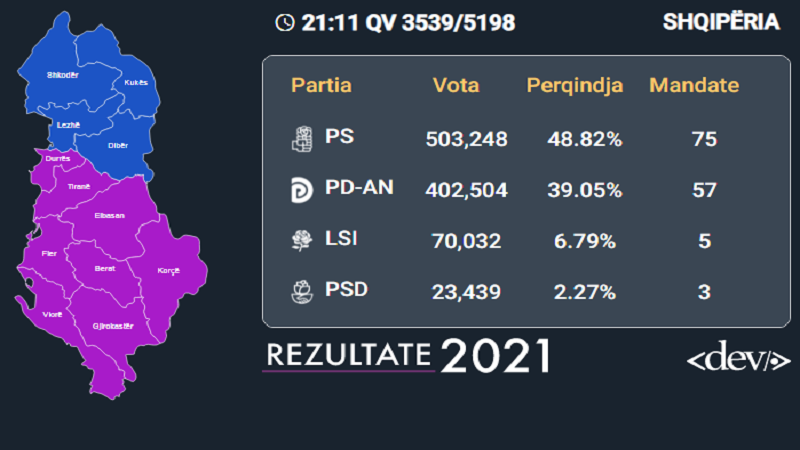Click the REZULTATE 2021 heading
This screenshot has width=800, height=450.
[409, 355]
